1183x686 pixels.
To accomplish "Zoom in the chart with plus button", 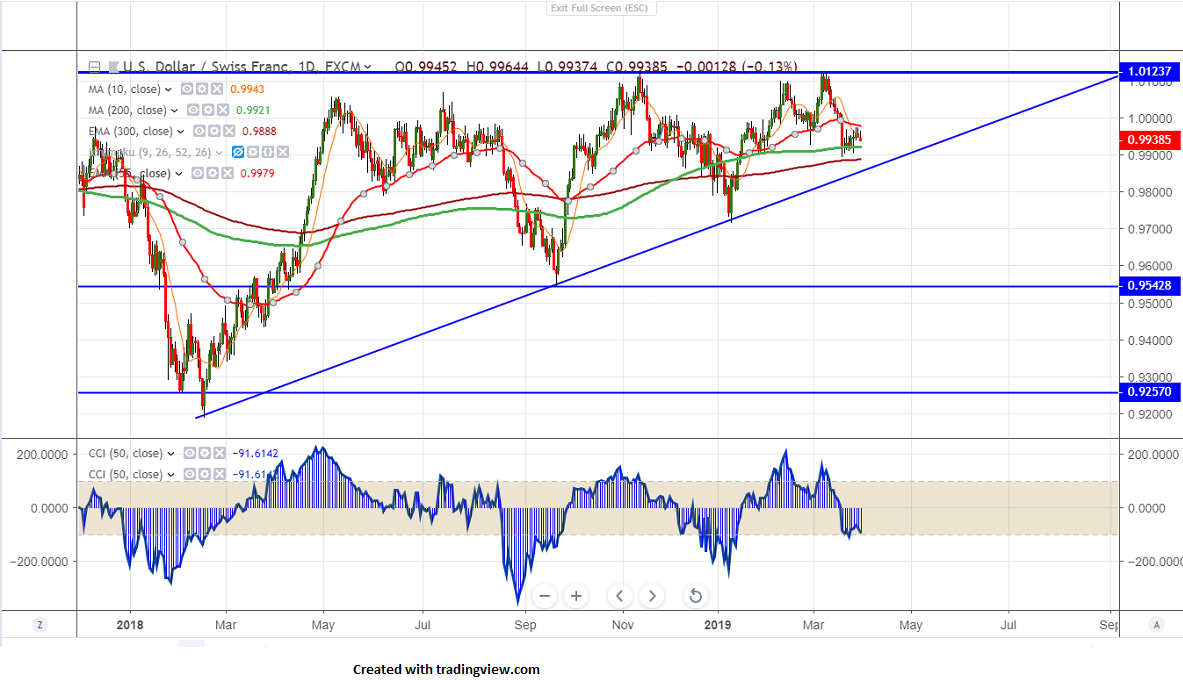I will coord(576,596).
